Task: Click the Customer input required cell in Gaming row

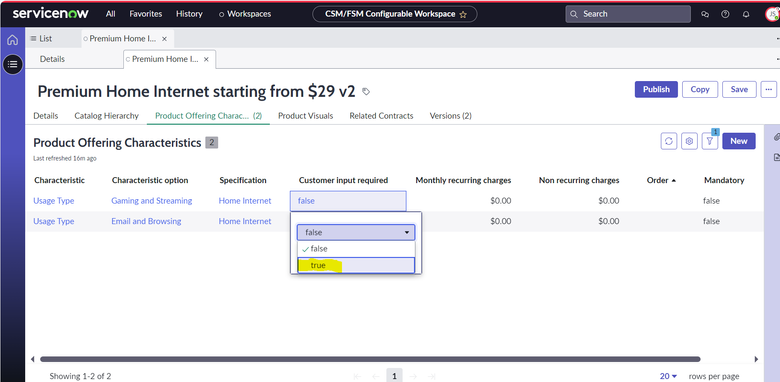Action: click(348, 201)
